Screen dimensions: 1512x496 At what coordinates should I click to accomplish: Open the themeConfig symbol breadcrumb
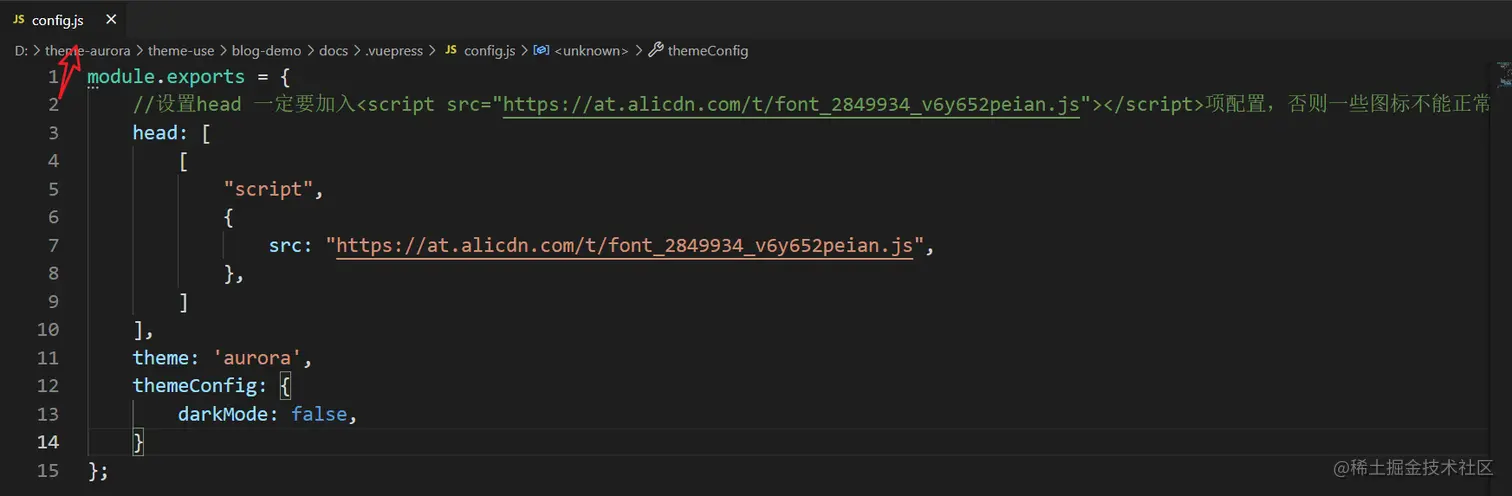tap(708, 50)
